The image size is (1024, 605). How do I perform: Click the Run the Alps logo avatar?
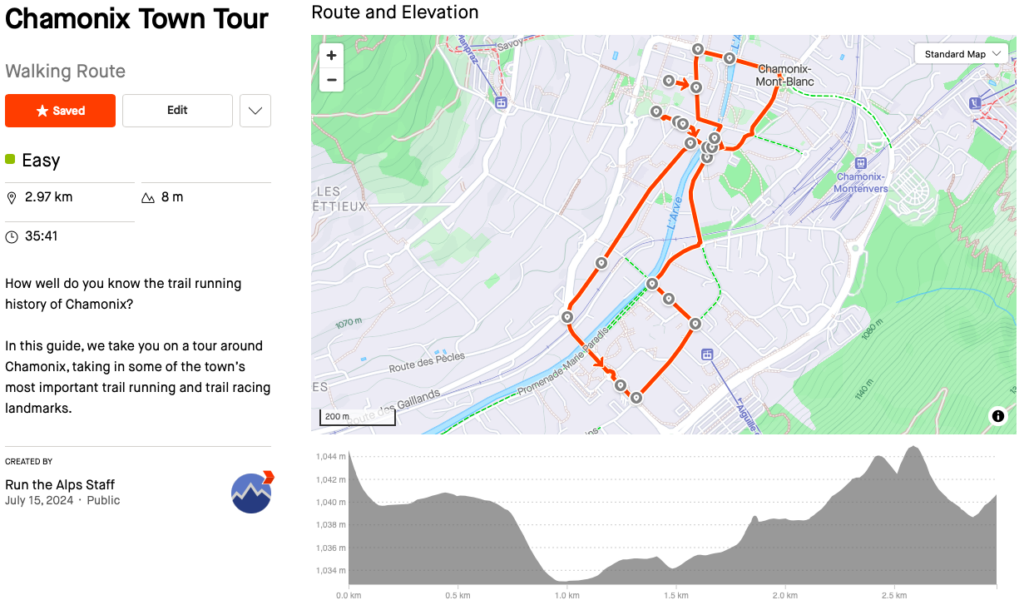click(x=252, y=491)
